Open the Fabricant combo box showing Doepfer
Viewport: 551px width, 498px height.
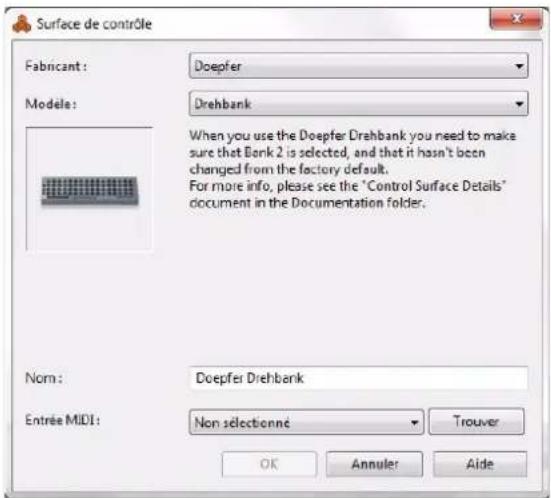coord(358,66)
